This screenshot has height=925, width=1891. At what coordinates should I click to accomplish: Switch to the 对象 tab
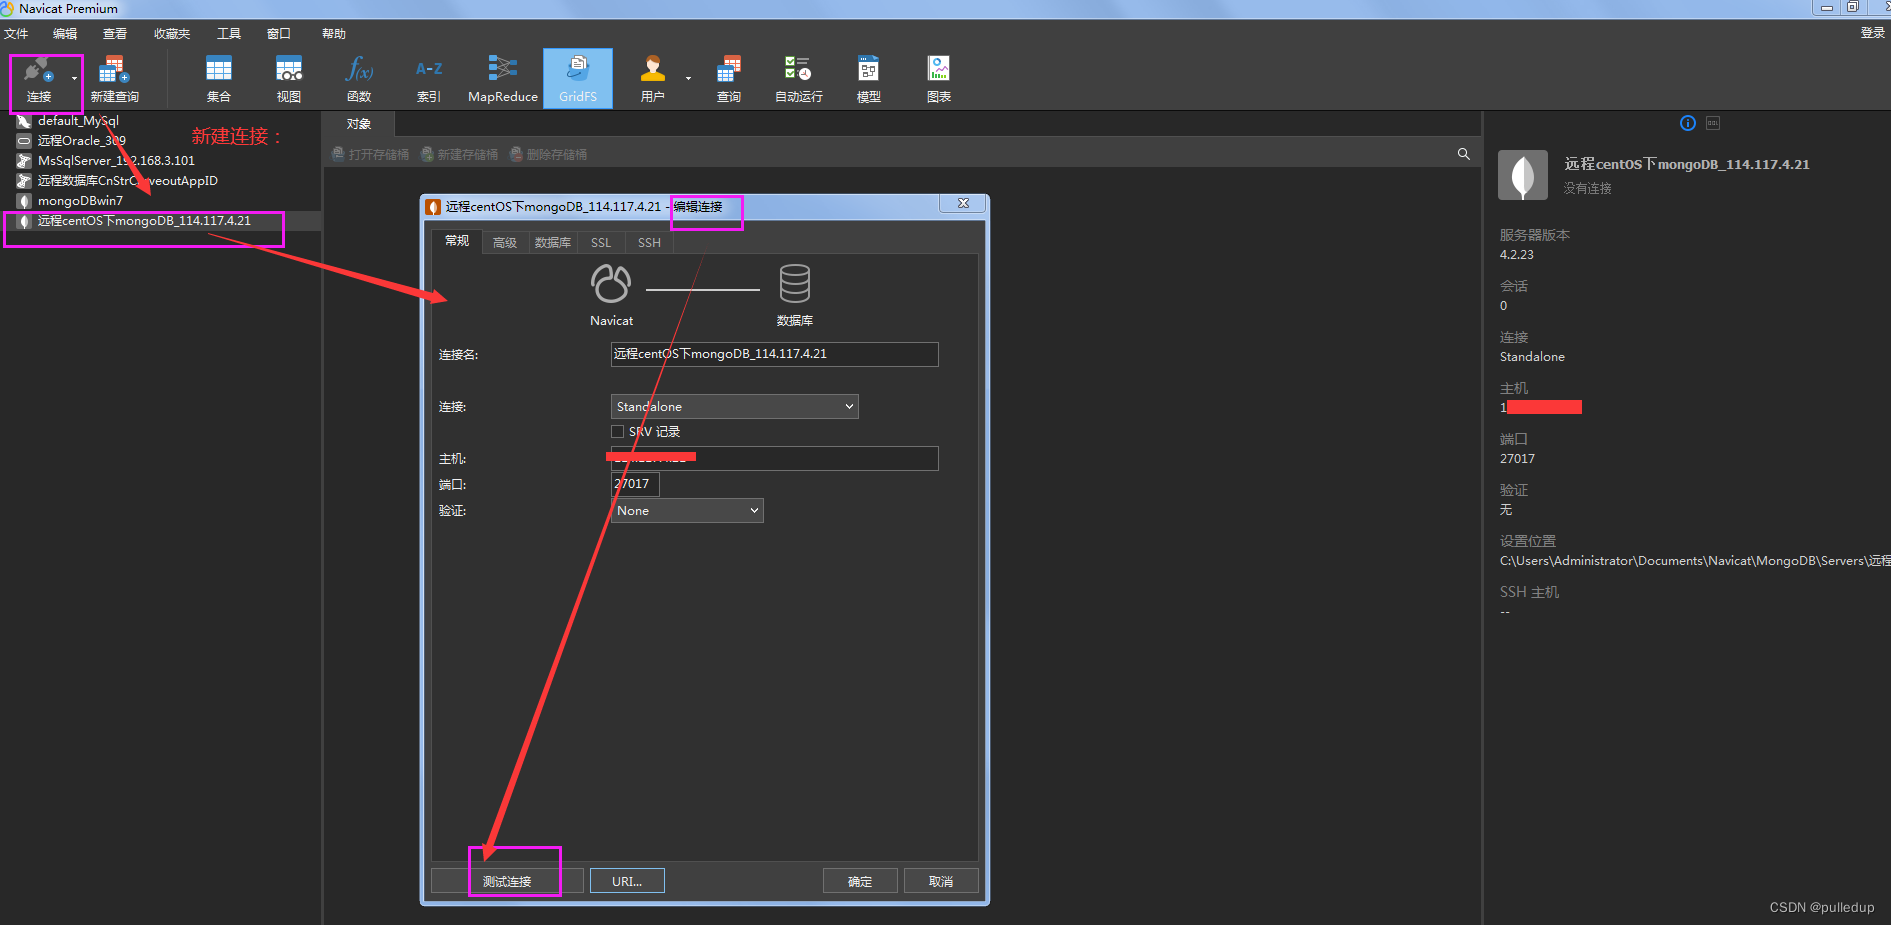[358, 124]
